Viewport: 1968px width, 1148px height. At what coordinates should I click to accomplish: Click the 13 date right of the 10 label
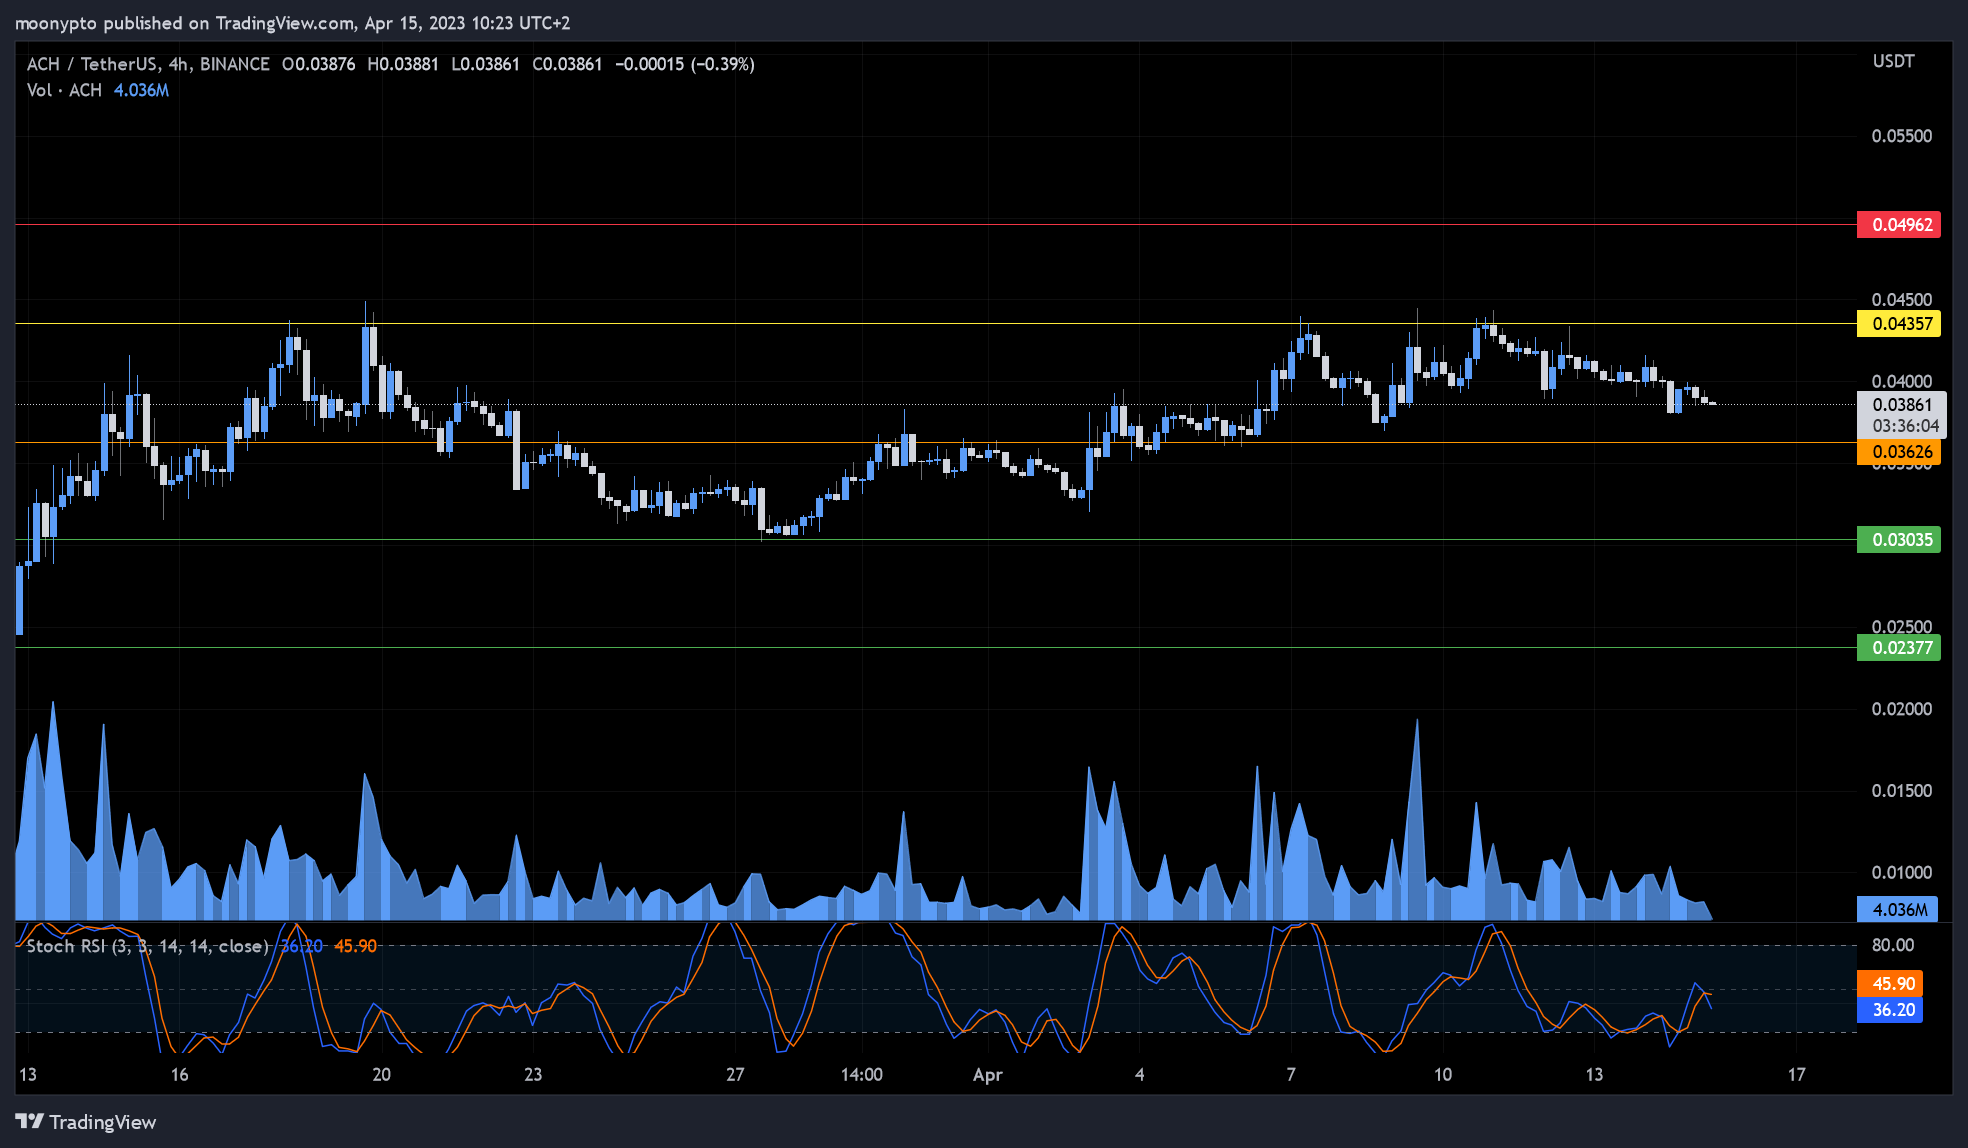click(1594, 1075)
